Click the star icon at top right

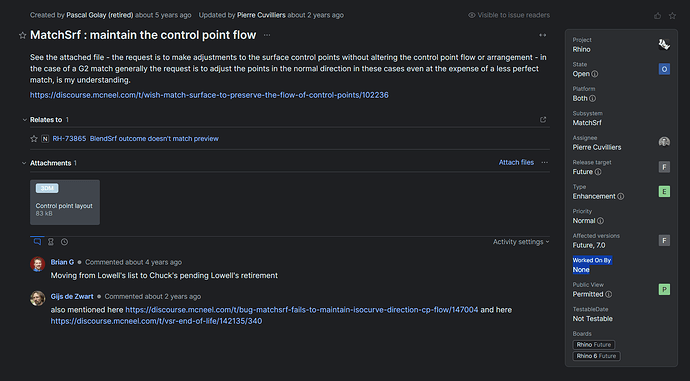(672, 16)
